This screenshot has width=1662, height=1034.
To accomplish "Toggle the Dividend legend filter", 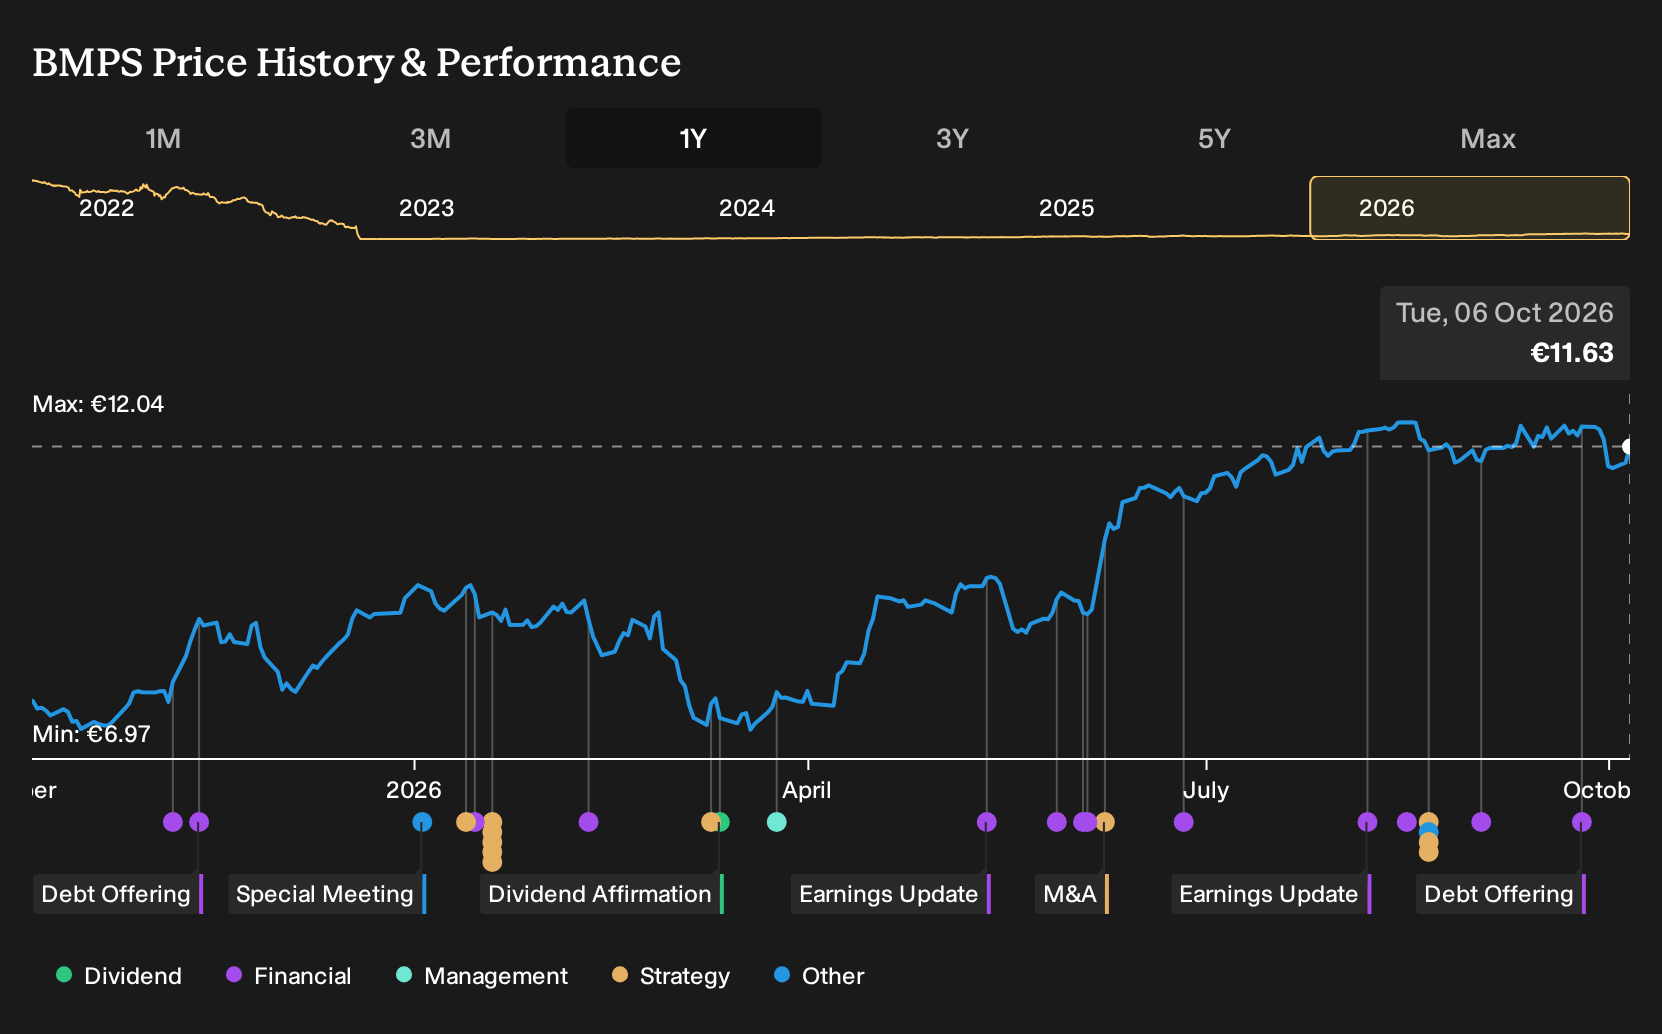I will pos(119,976).
